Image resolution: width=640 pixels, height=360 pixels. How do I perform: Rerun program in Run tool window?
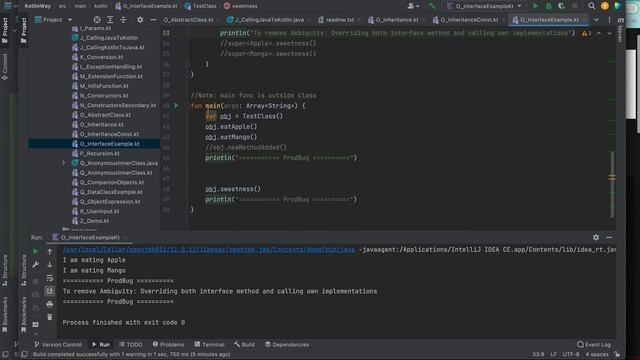[36, 251]
